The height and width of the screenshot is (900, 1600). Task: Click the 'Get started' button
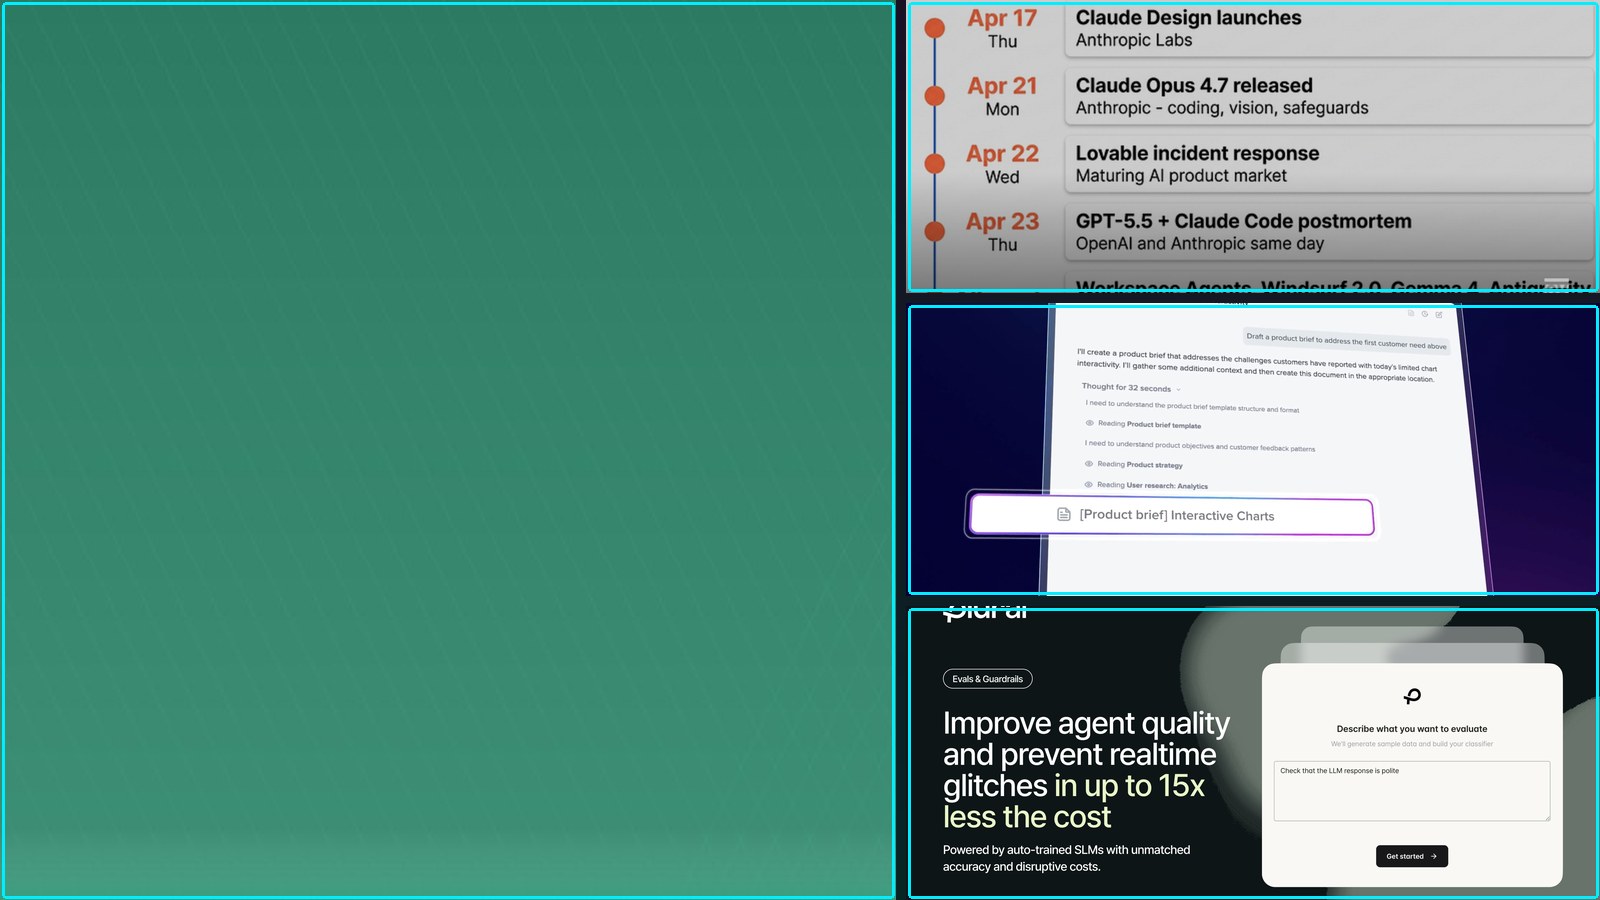click(x=1412, y=856)
